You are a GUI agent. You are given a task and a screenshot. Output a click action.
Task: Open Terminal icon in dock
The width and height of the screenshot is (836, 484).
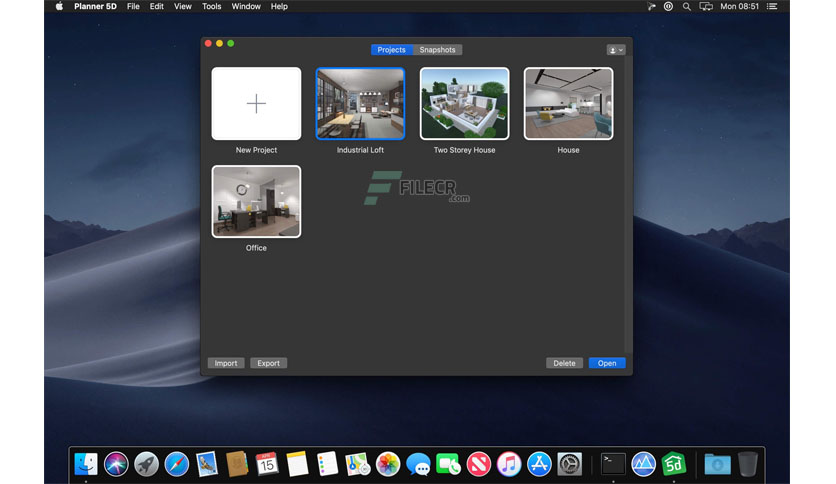point(613,464)
